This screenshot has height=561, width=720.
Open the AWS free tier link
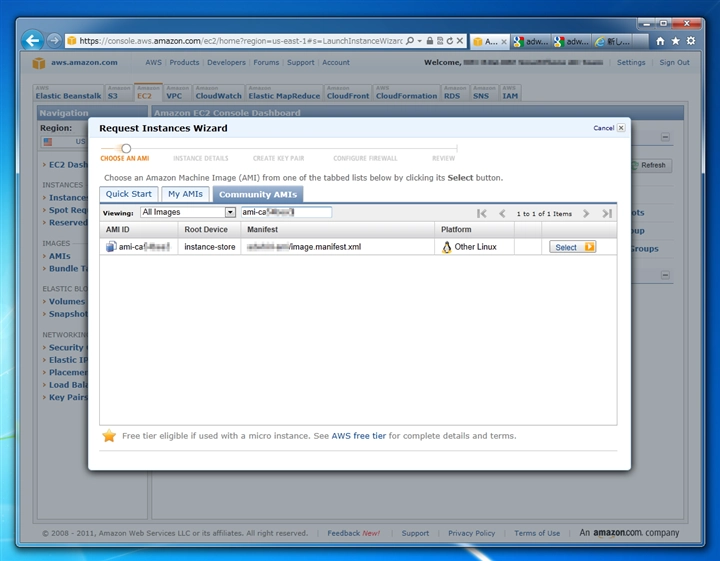(359, 436)
